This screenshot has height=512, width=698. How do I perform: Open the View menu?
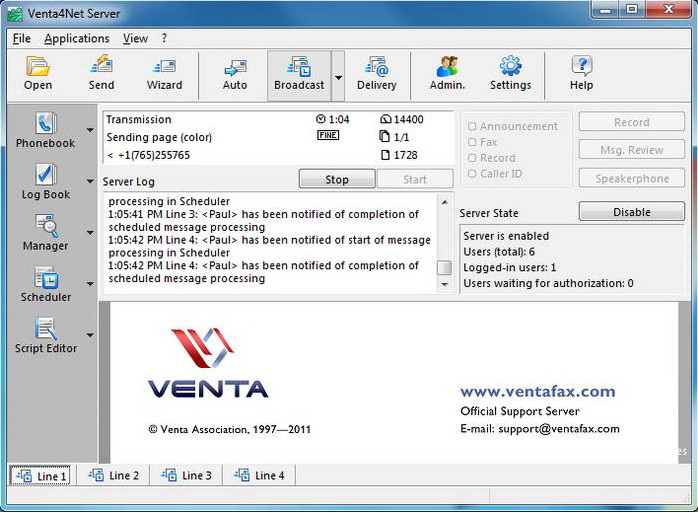(x=135, y=39)
